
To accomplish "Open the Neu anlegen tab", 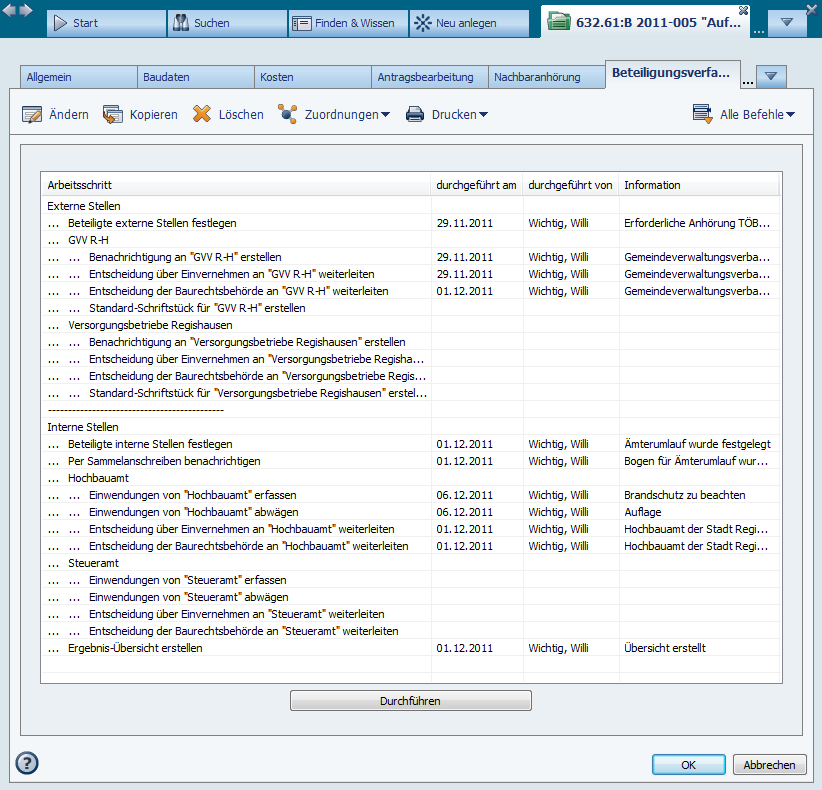I will point(468,23).
